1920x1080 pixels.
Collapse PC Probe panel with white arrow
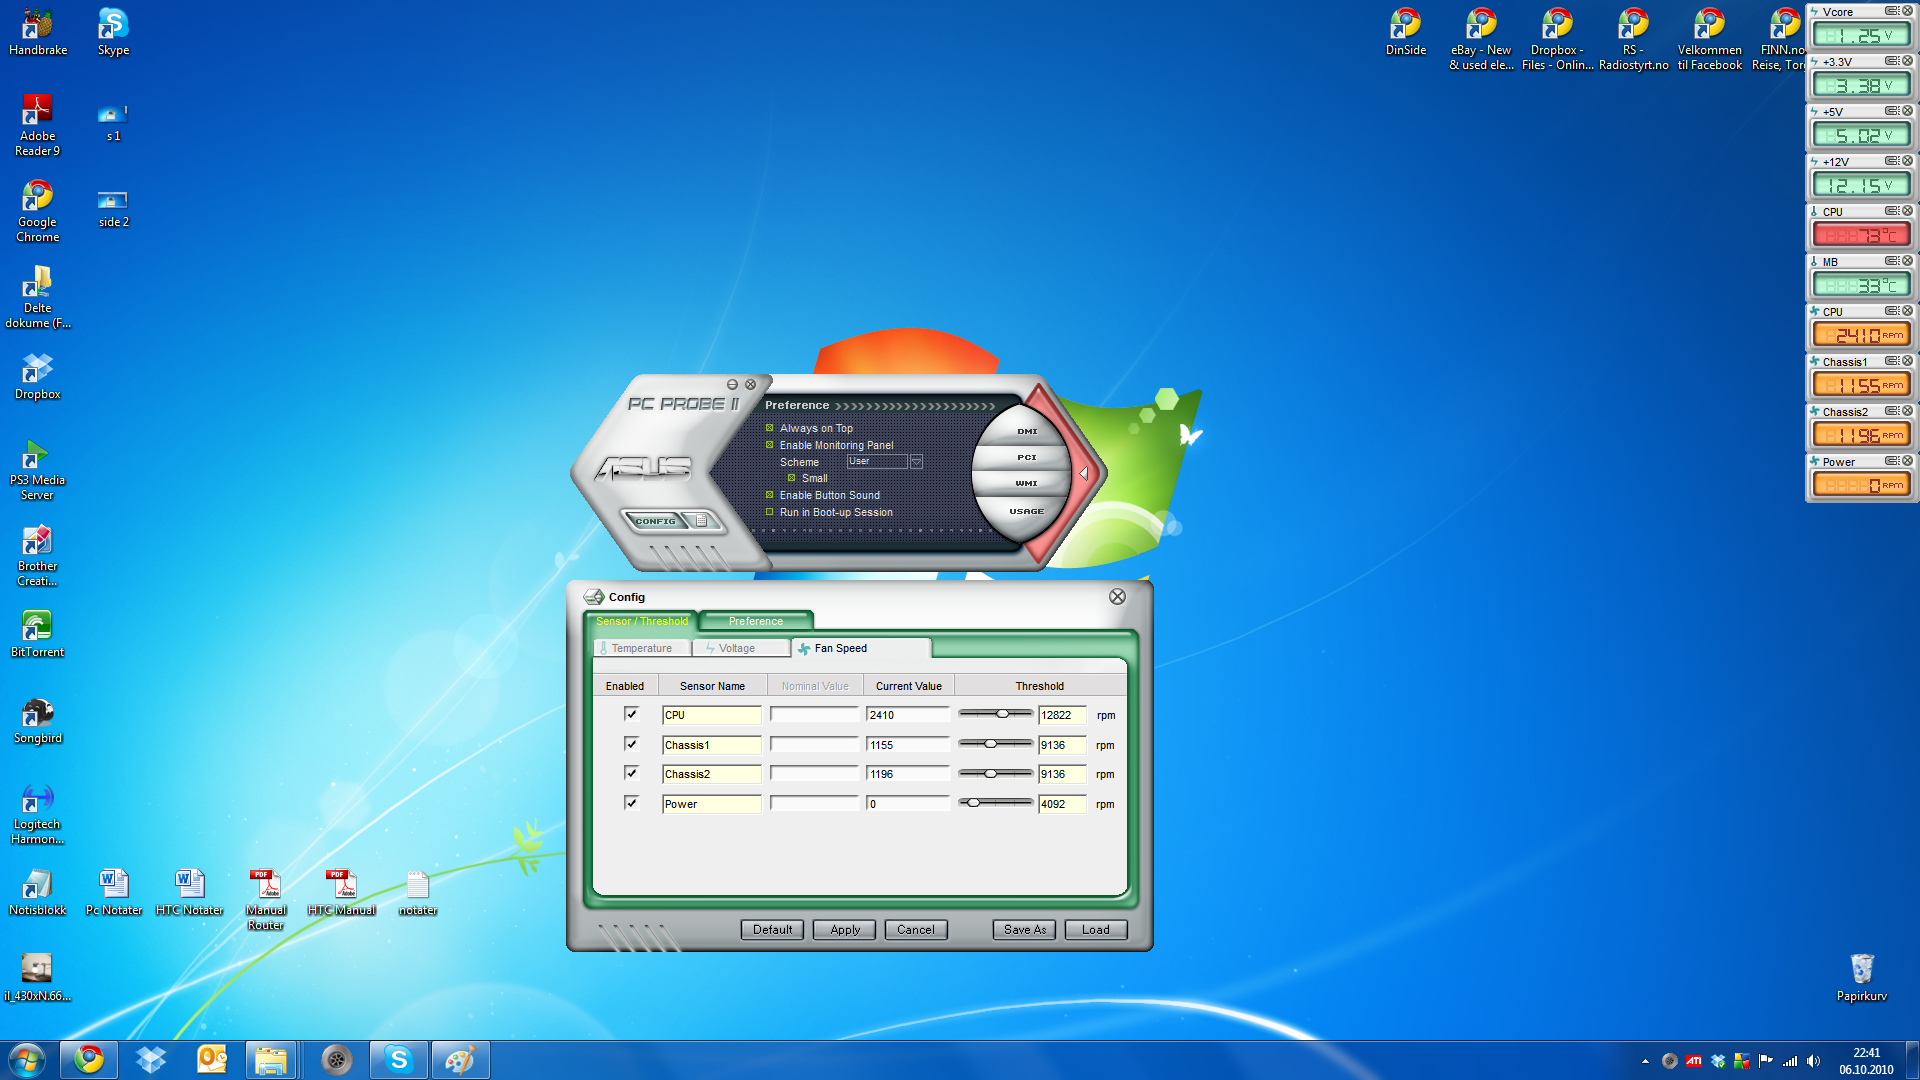point(1083,474)
